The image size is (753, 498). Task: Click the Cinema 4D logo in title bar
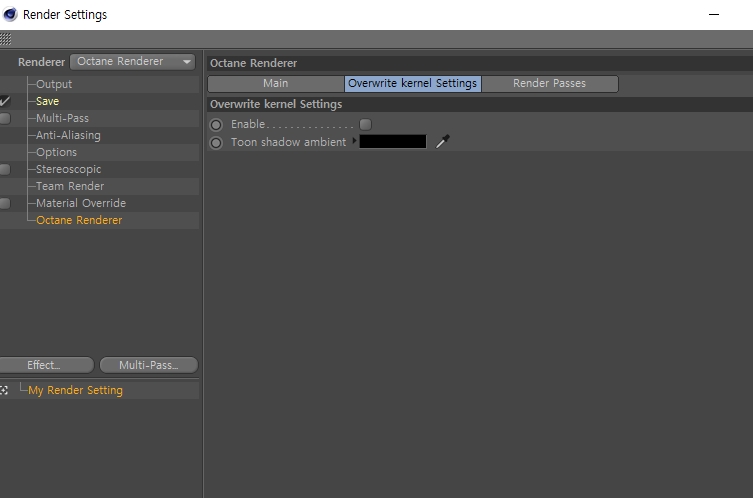pyautogui.click(x=10, y=14)
